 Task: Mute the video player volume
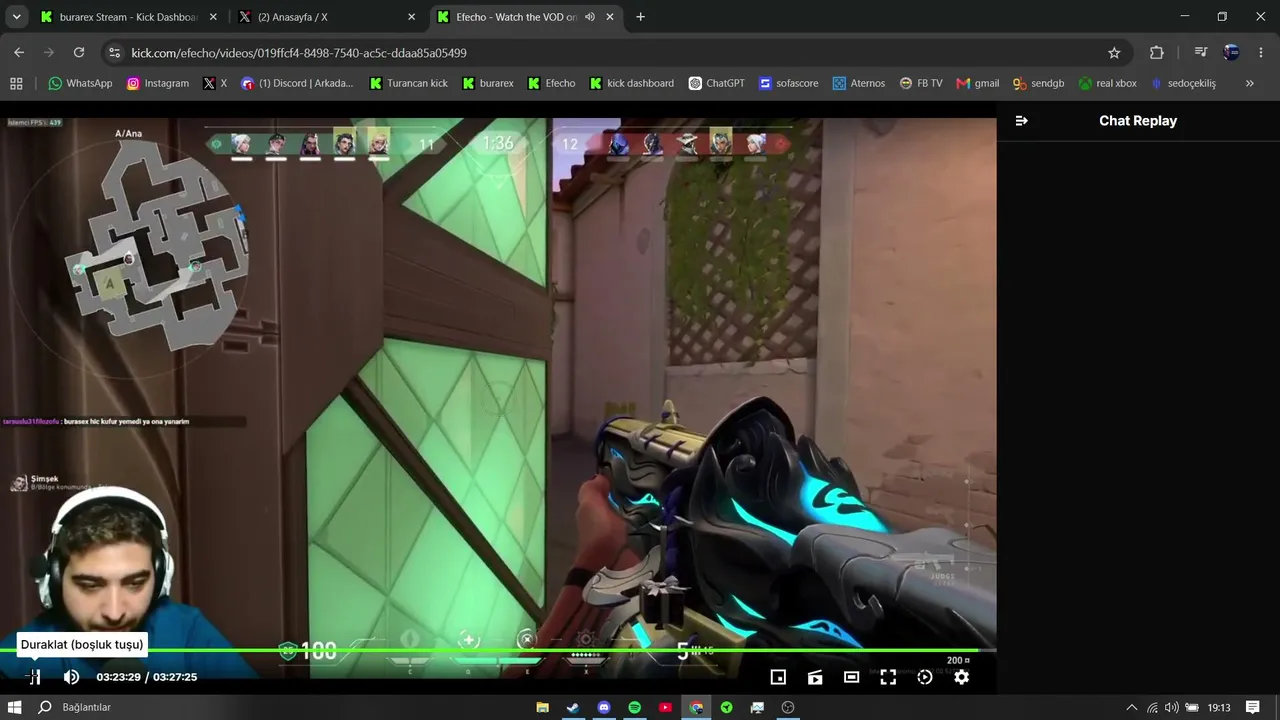pos(71,677)
